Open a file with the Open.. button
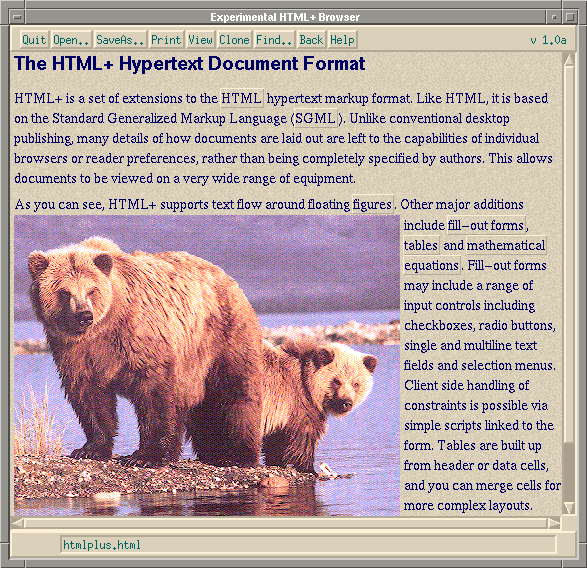 click(x=71, y=40)
